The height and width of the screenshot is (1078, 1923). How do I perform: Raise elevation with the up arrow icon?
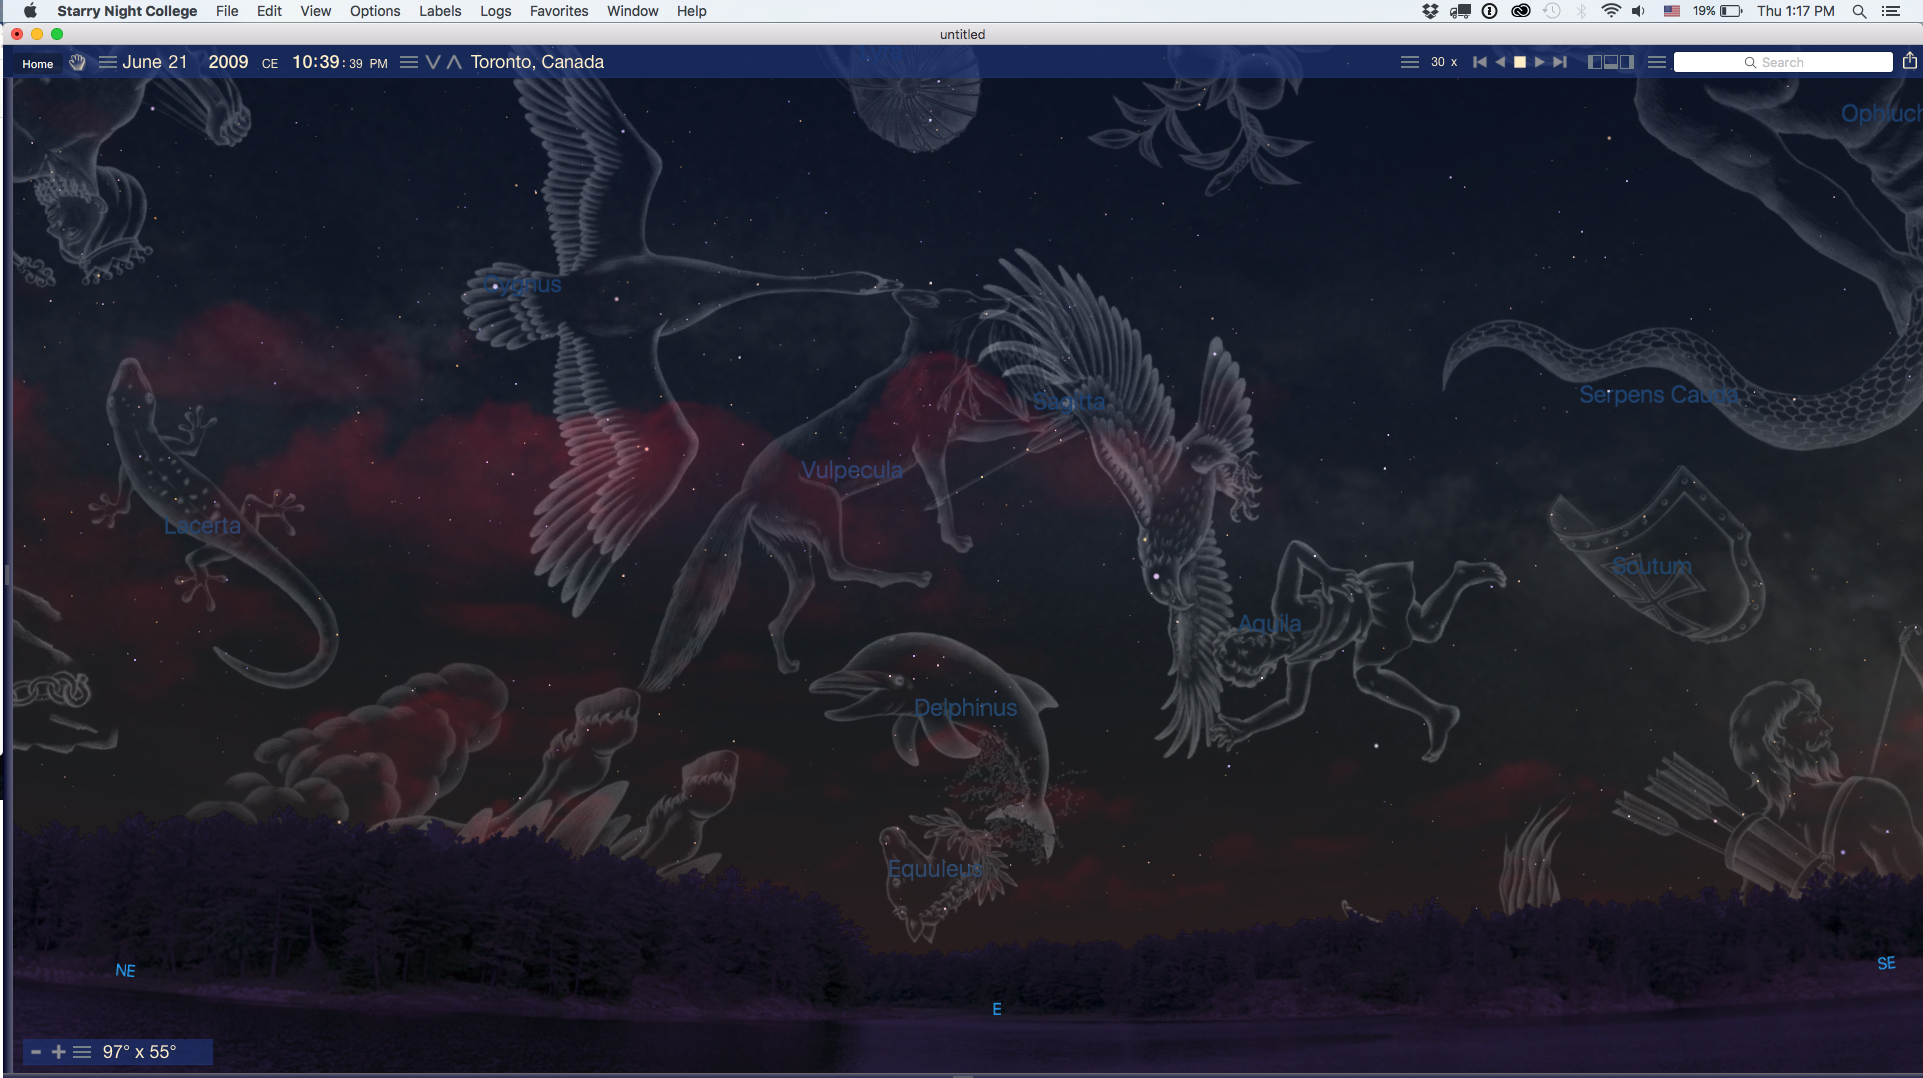point(454,62)
